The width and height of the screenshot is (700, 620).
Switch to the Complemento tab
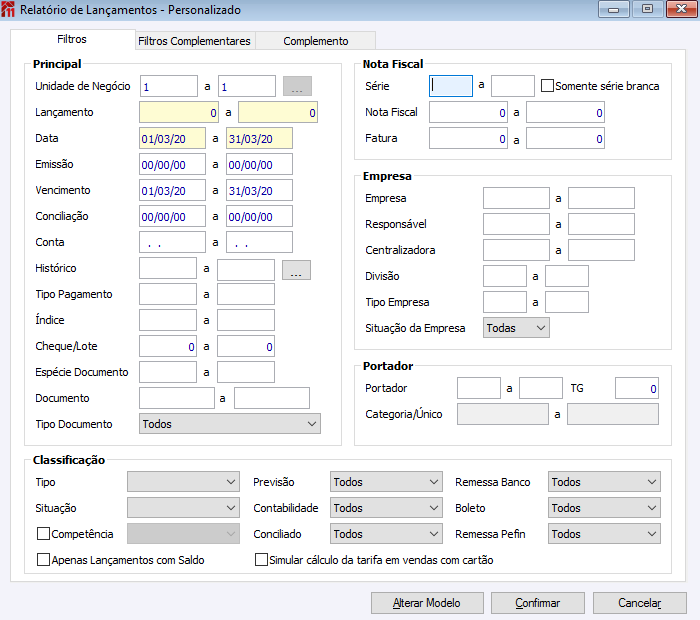pyautogui.click(x=316, y=41)
